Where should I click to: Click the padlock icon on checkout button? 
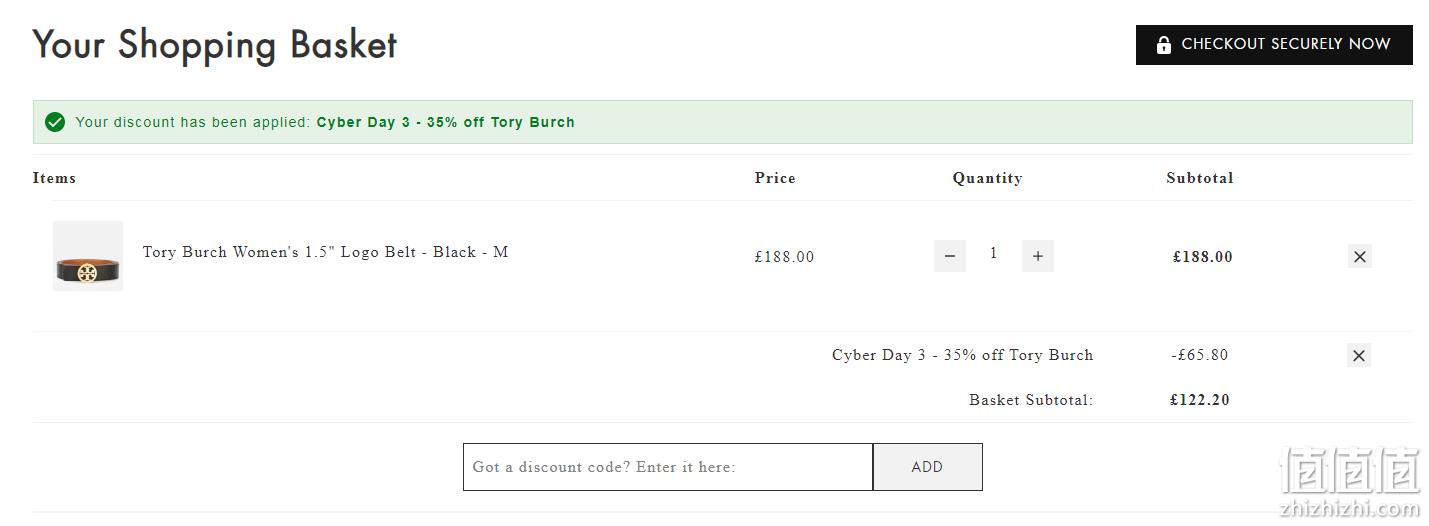click(x=1163, y=45)
